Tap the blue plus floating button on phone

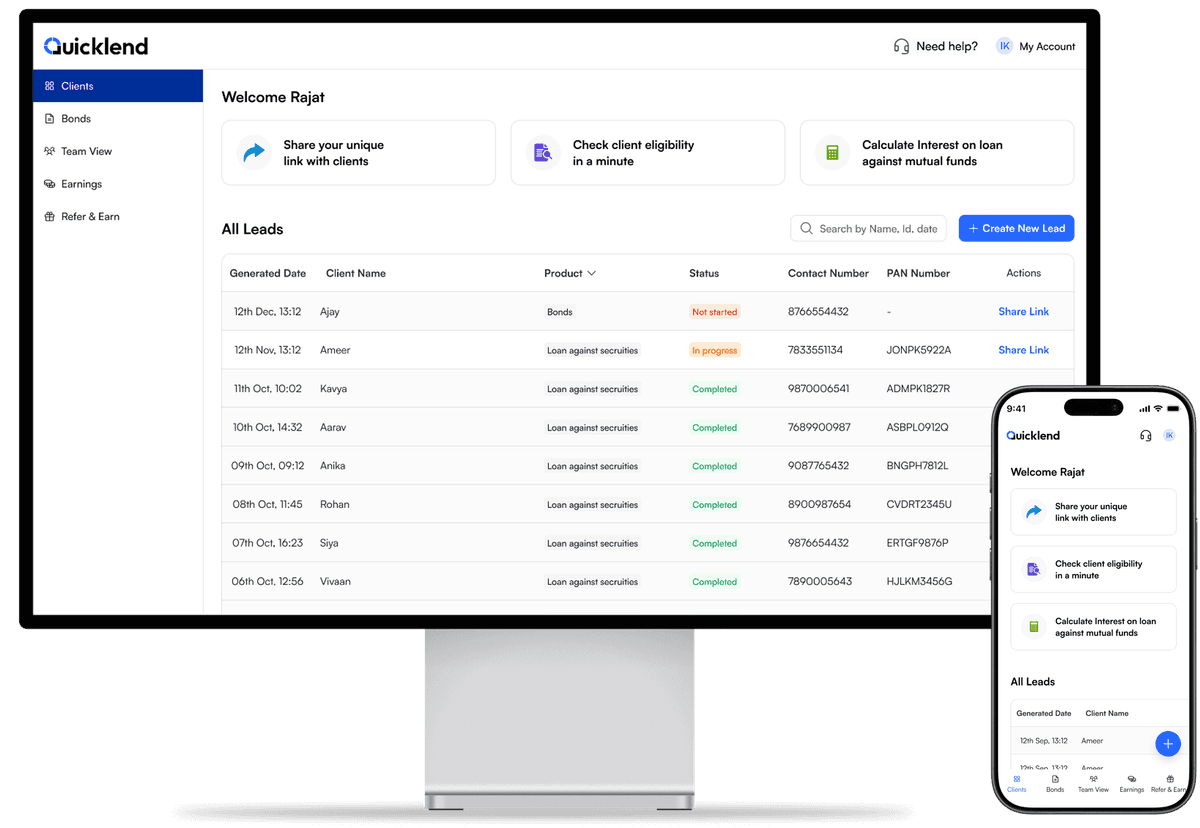pyautogui.click(x=1167, y=744)
